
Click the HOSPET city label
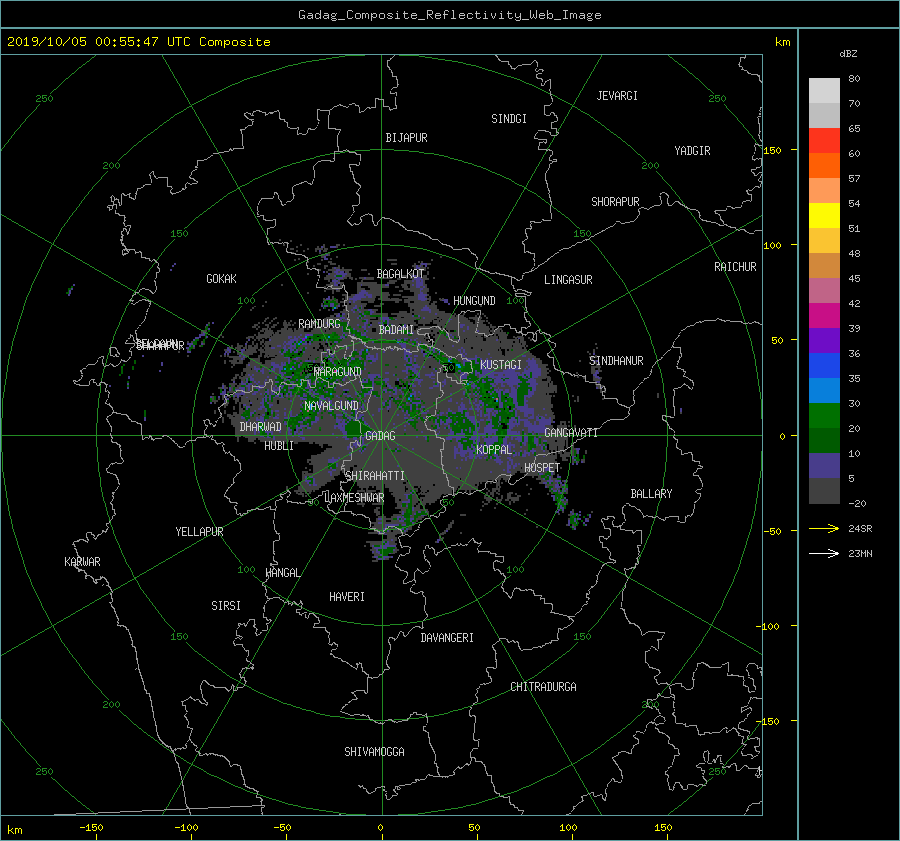pos(542,468)
